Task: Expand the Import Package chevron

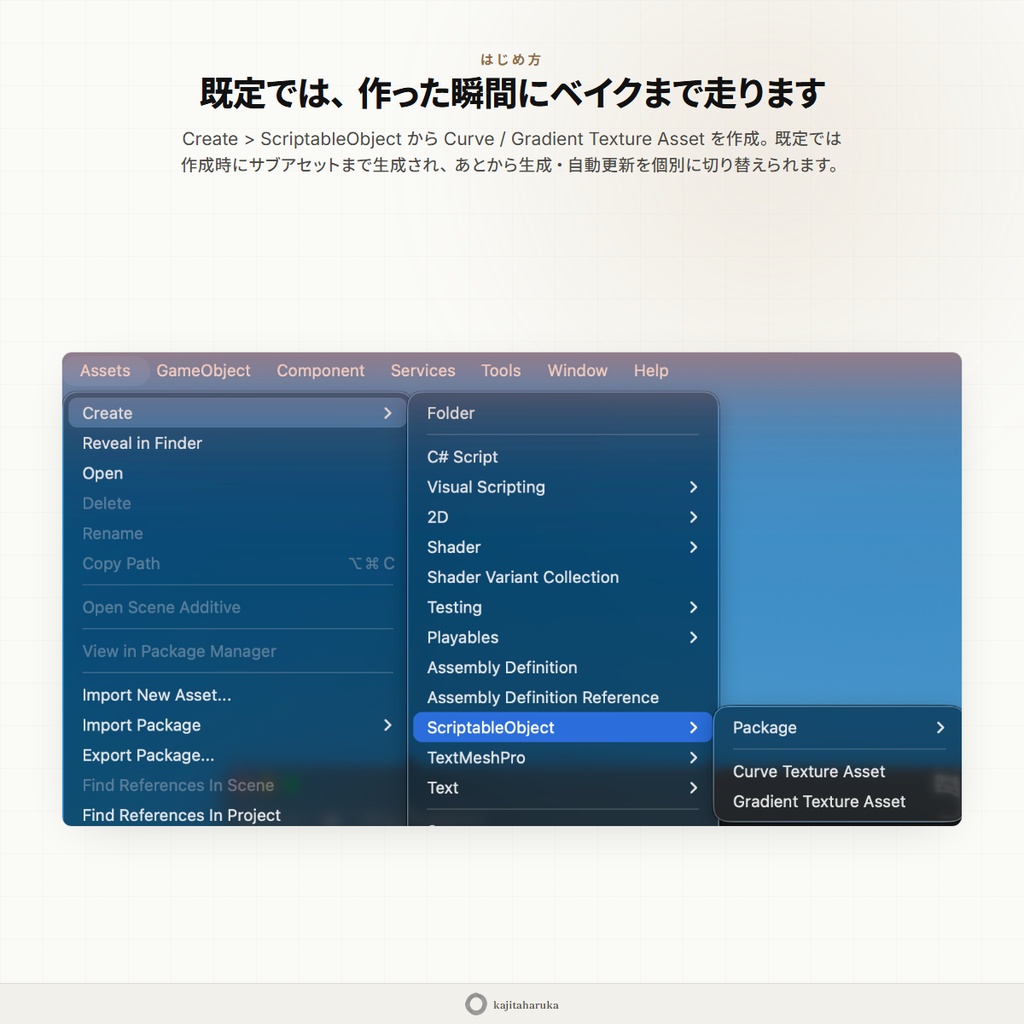Action: [x=388, y=726]
